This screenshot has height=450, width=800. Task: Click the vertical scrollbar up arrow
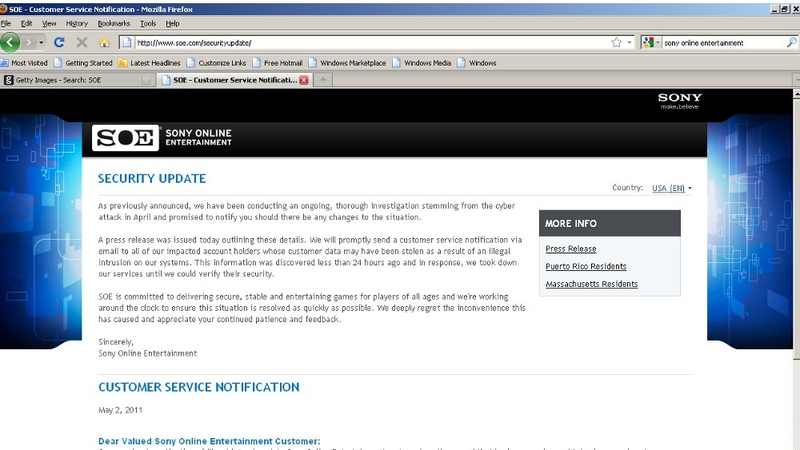click(x=796, y=94)
